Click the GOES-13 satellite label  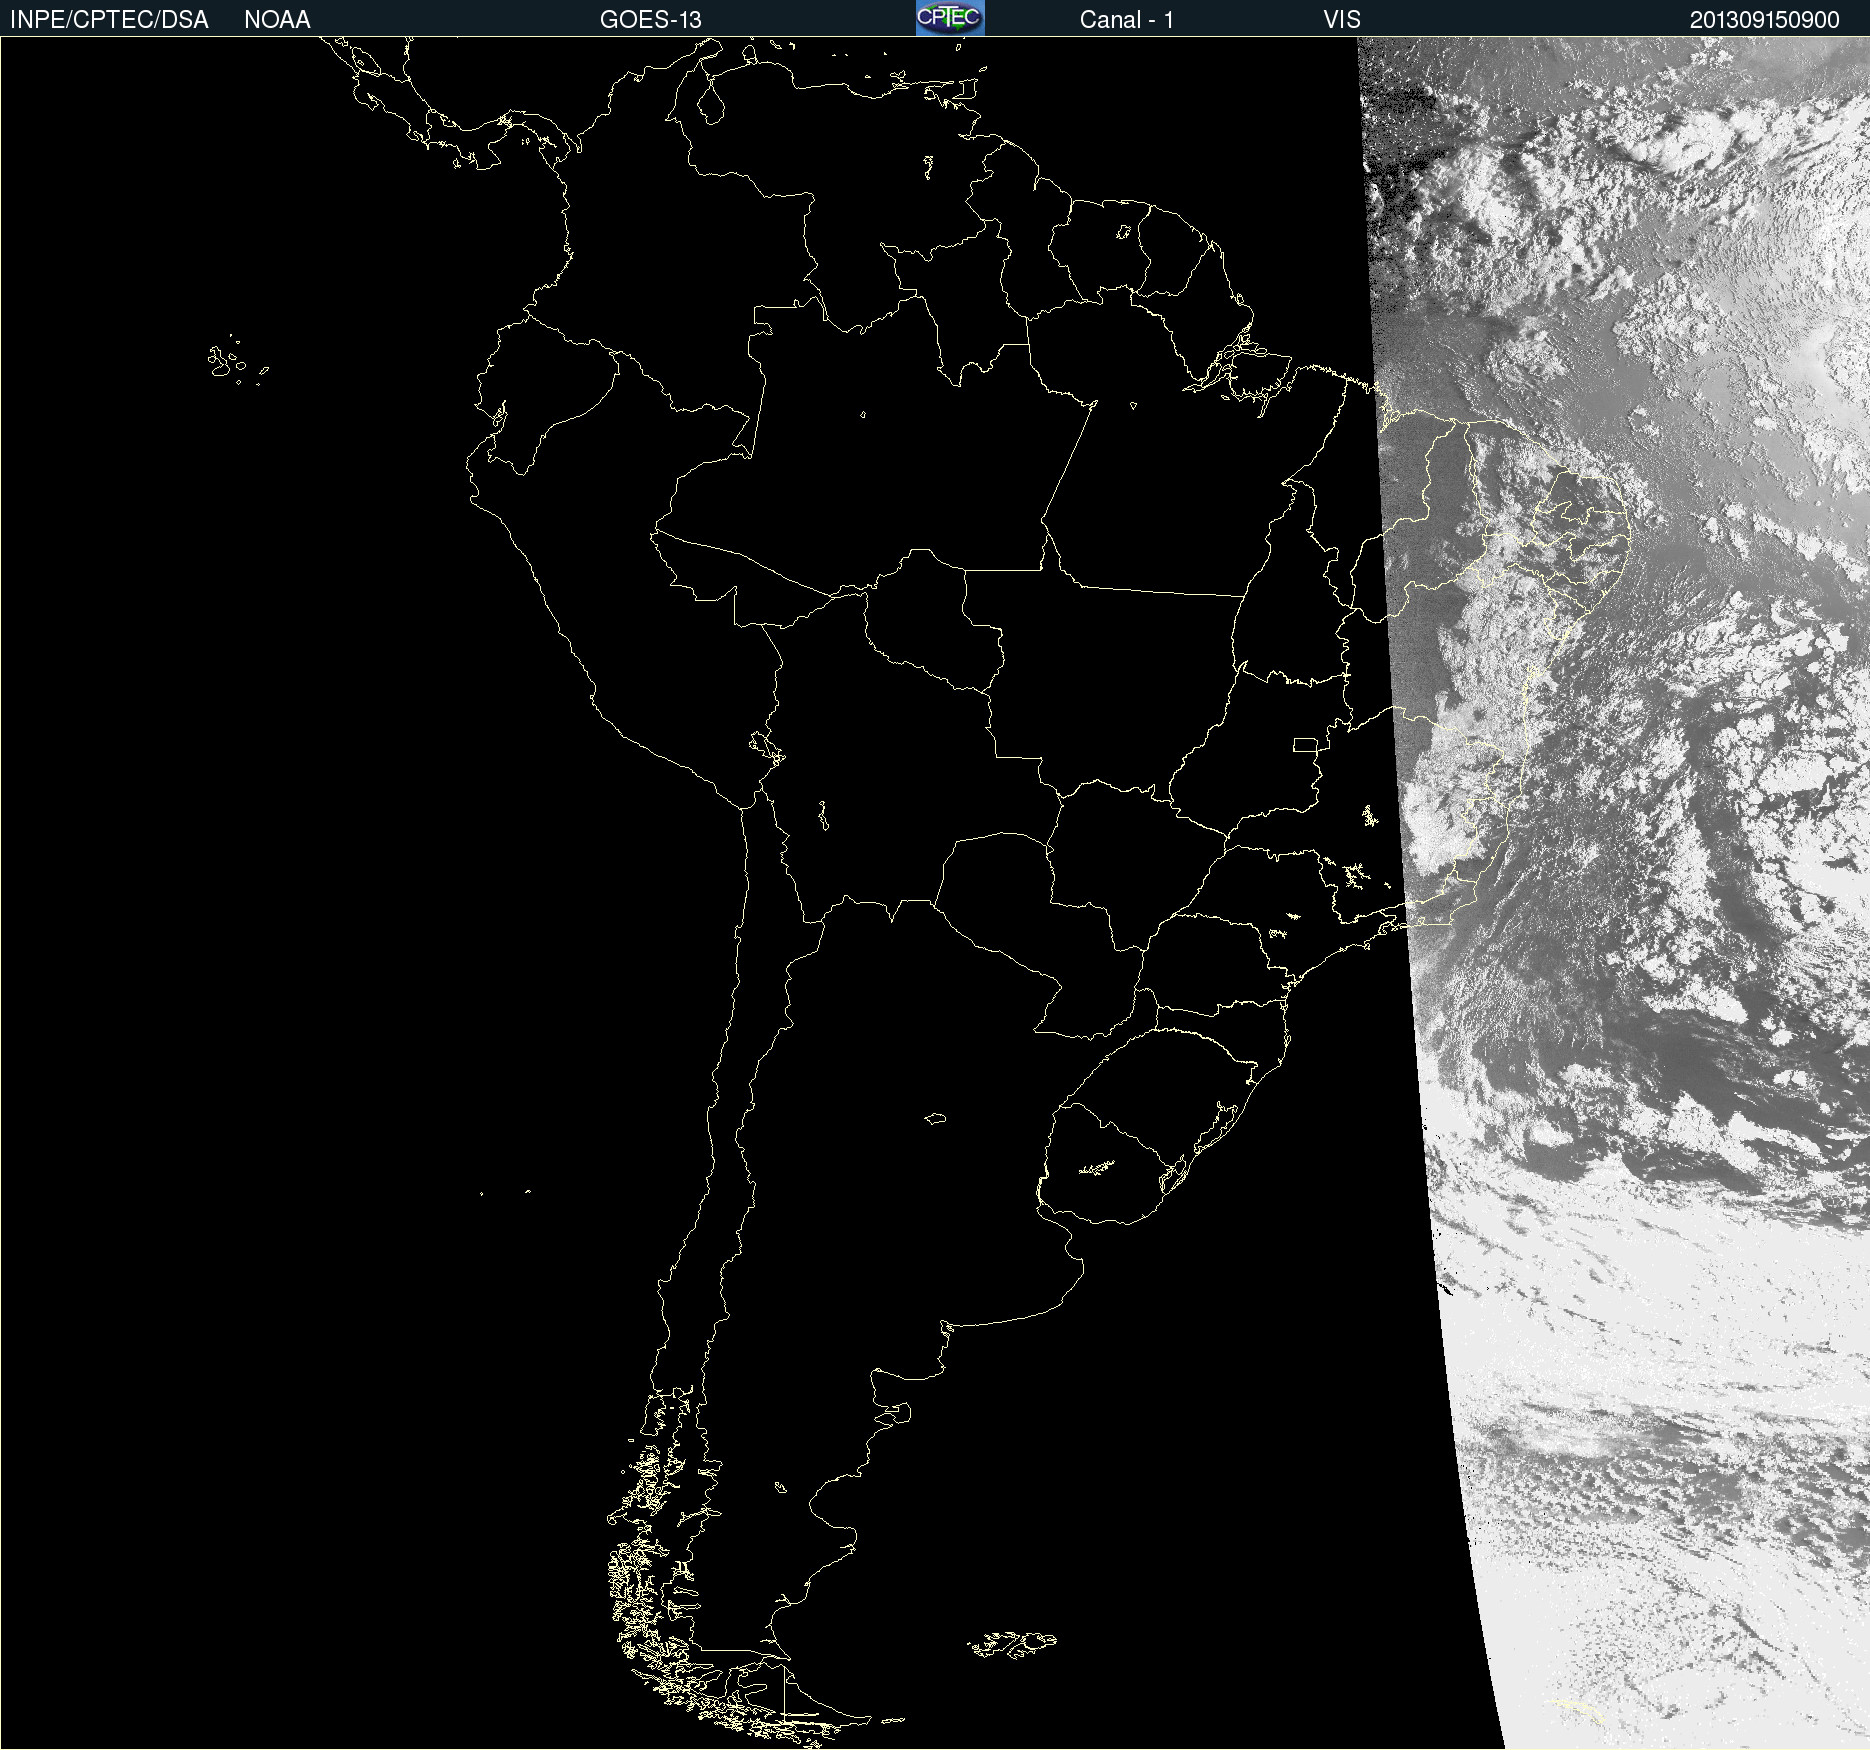(x=651, y=20)
